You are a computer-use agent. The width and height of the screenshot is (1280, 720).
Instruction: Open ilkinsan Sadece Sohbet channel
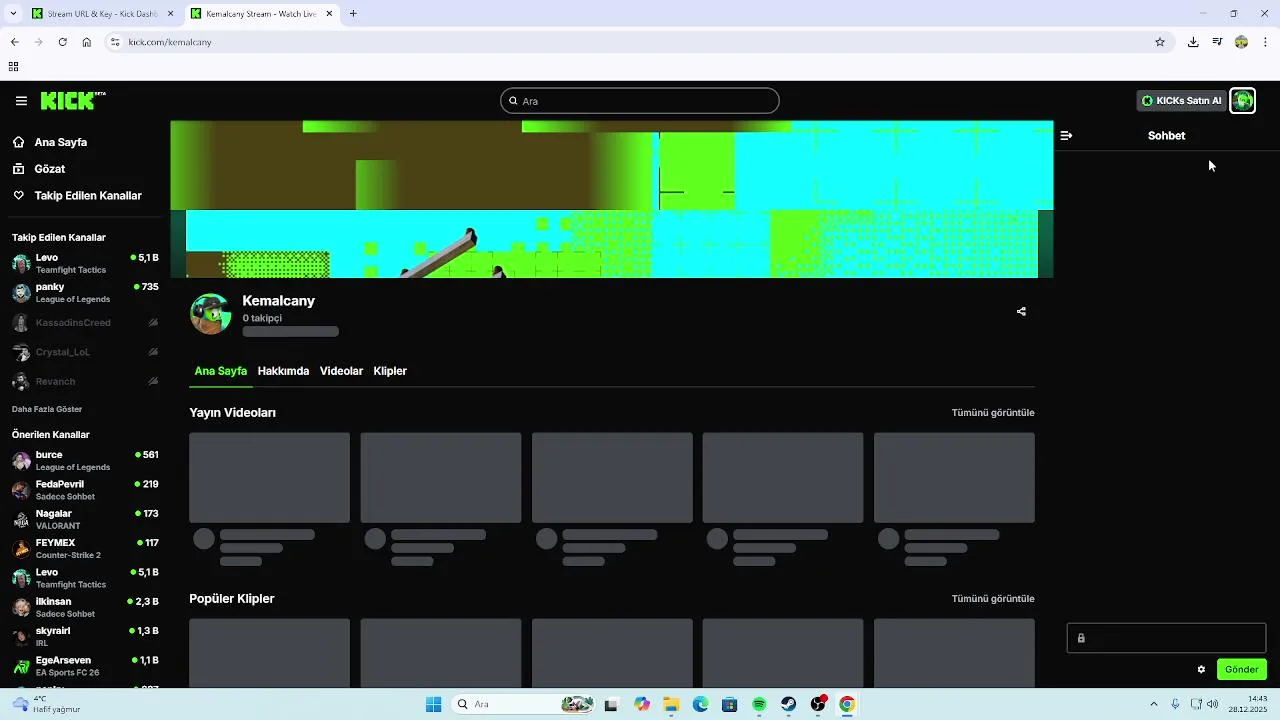coord(85,607)
